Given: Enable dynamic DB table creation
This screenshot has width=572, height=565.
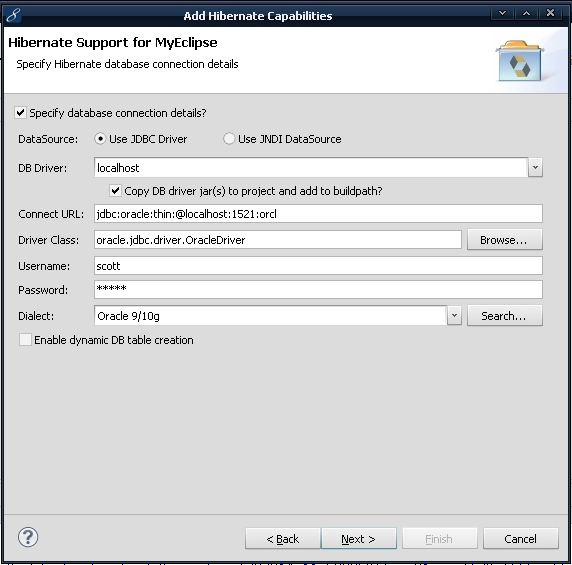Looking at the screenshot, I should coord(25,340).
